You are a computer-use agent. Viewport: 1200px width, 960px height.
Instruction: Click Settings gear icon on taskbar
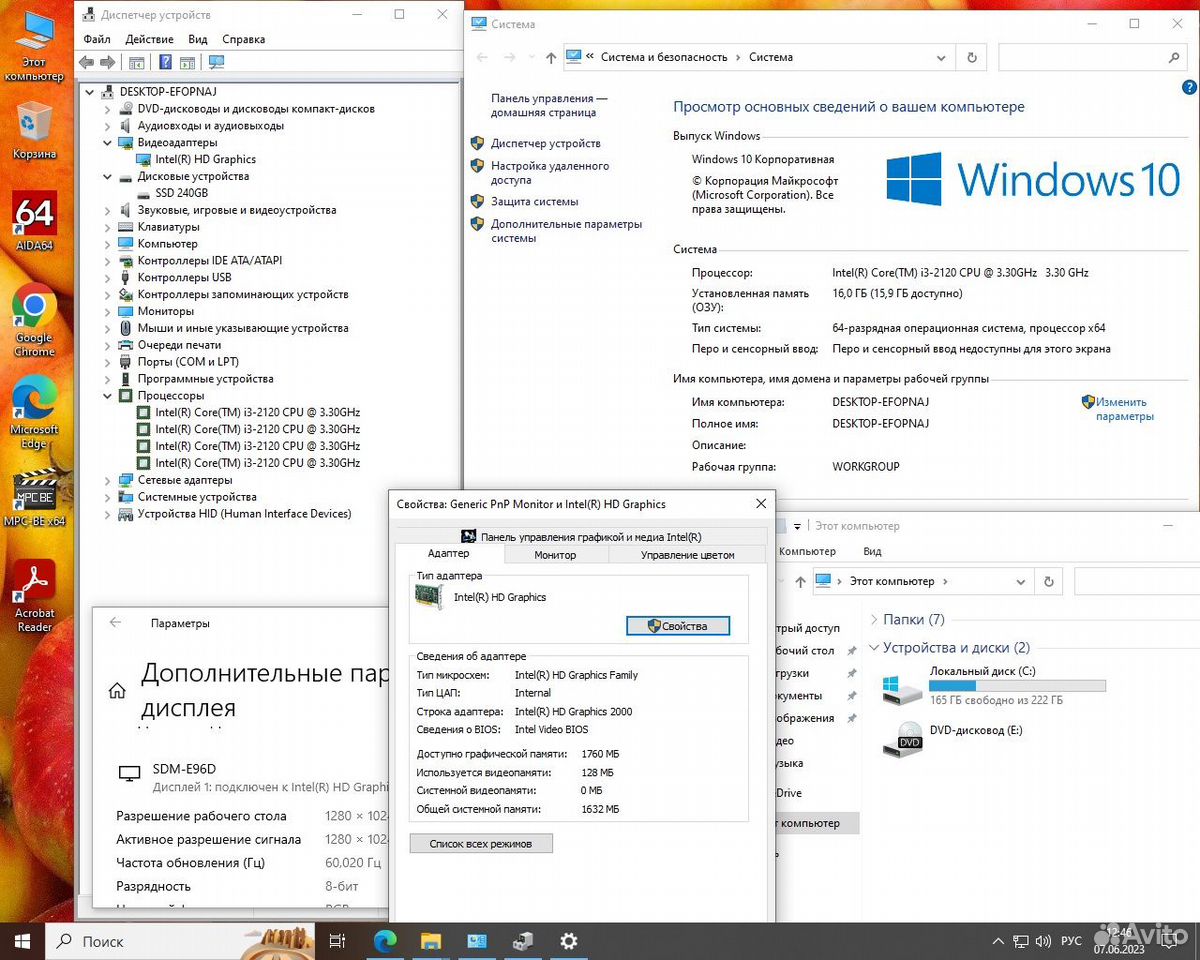(x=568, y=941)
